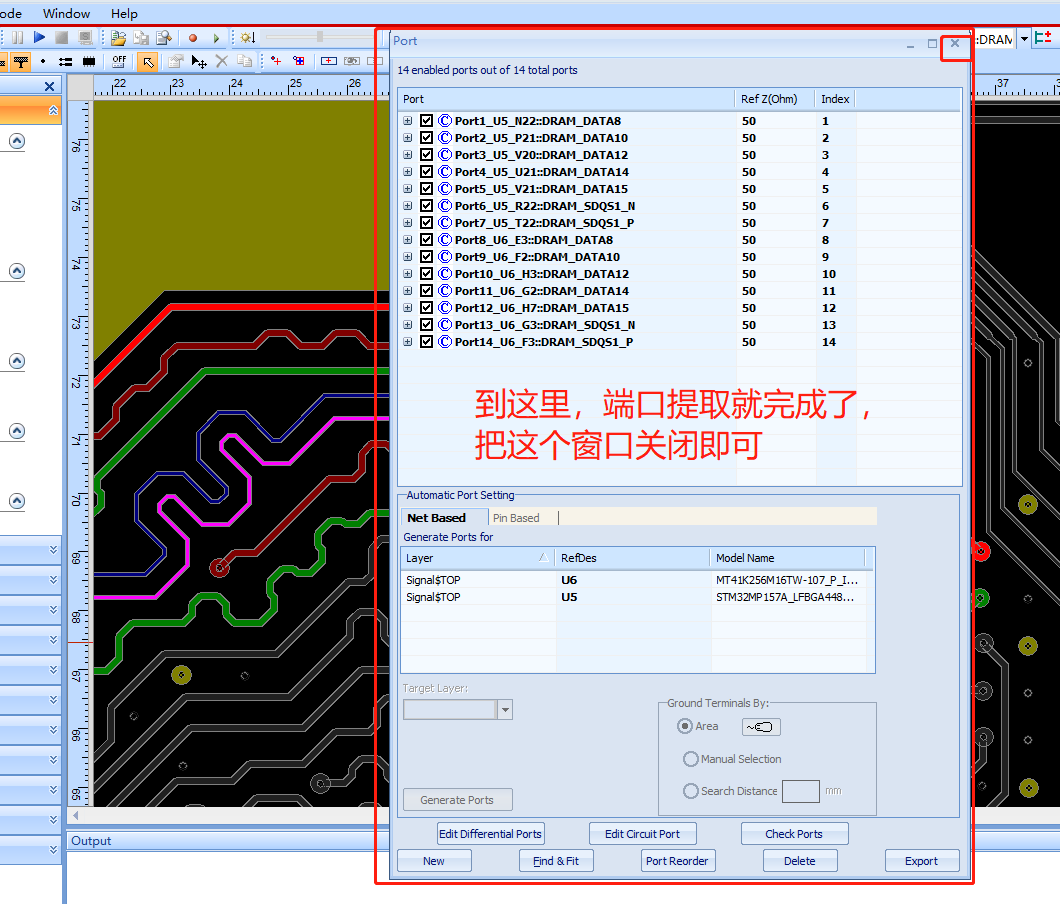Click the Edit Differential Ports button

point(490,834)
